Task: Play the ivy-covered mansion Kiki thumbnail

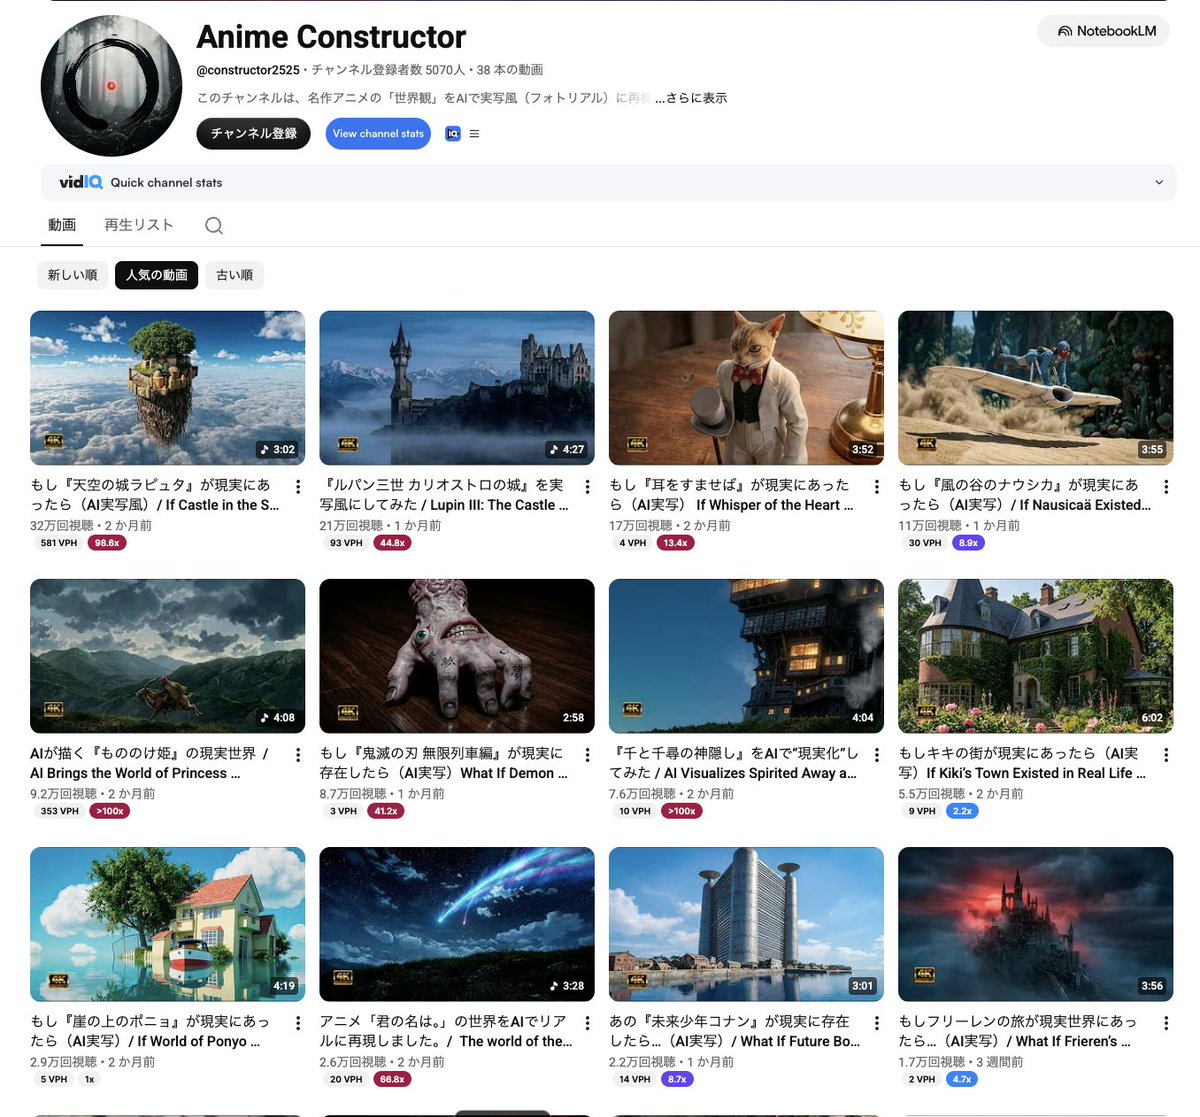Action: point(1035,656)
